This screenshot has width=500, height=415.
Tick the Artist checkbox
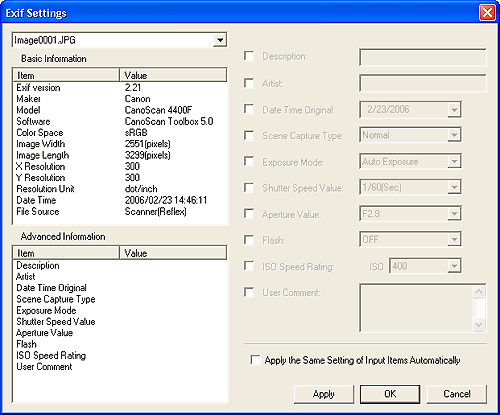click(x=249, y=83)
